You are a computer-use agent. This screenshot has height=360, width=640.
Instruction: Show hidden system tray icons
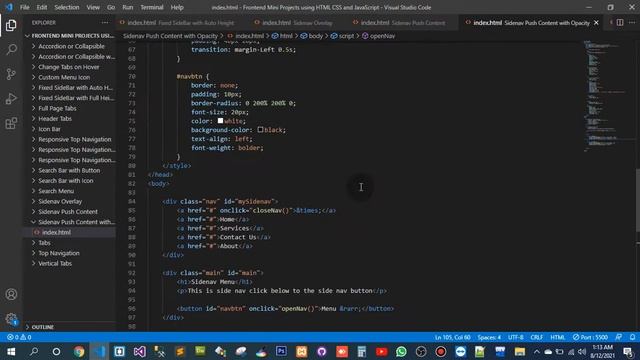coord(537,352)
